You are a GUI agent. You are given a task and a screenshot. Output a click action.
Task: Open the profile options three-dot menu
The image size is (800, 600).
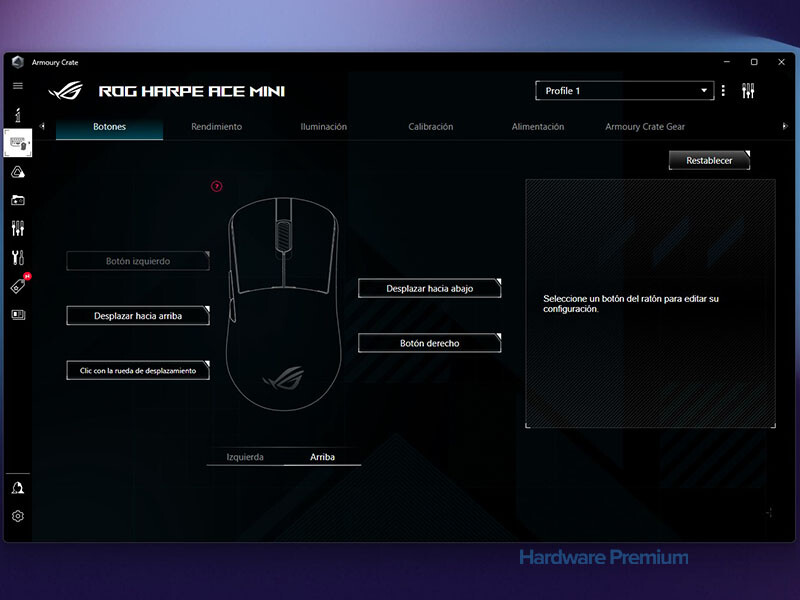[723, 91]
